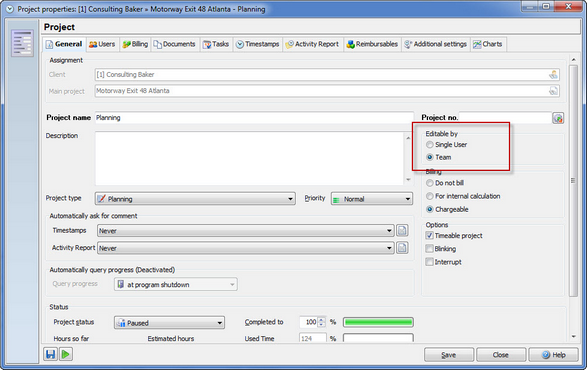
Task: Open the Project type dropdown
Action: [x=195, y=199]
